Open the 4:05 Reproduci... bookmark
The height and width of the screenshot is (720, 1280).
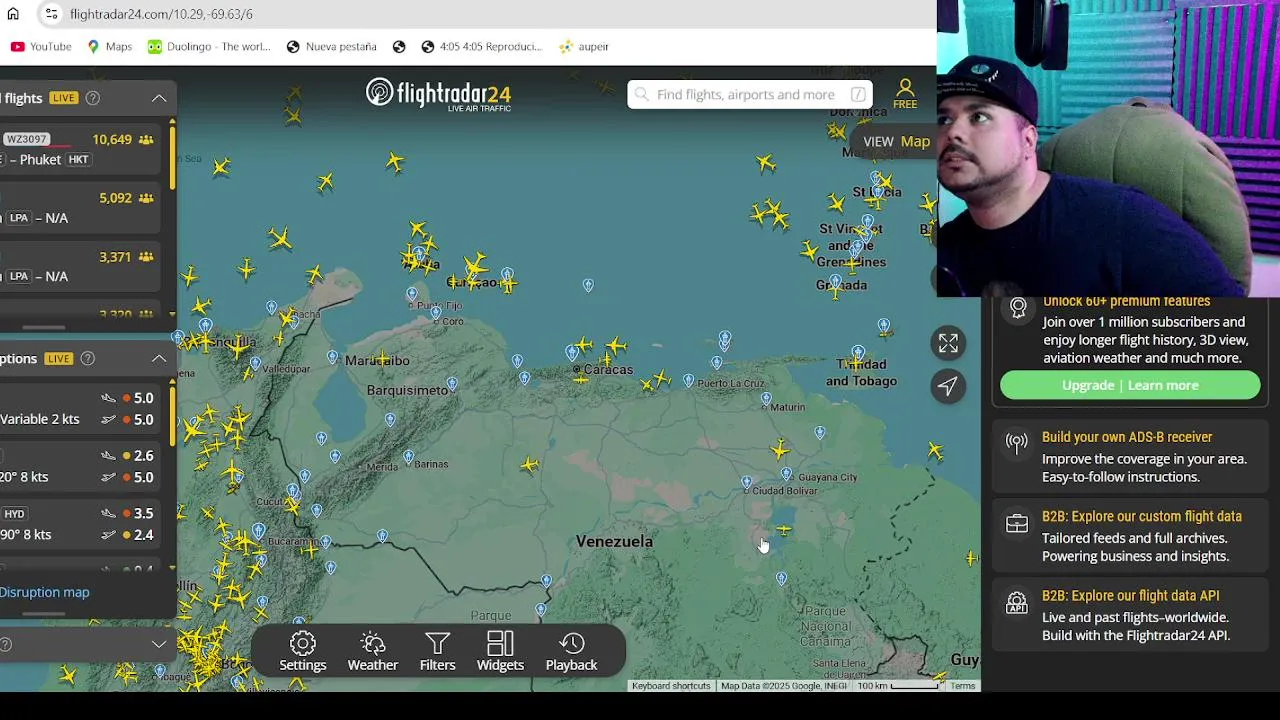pos(481,46)
